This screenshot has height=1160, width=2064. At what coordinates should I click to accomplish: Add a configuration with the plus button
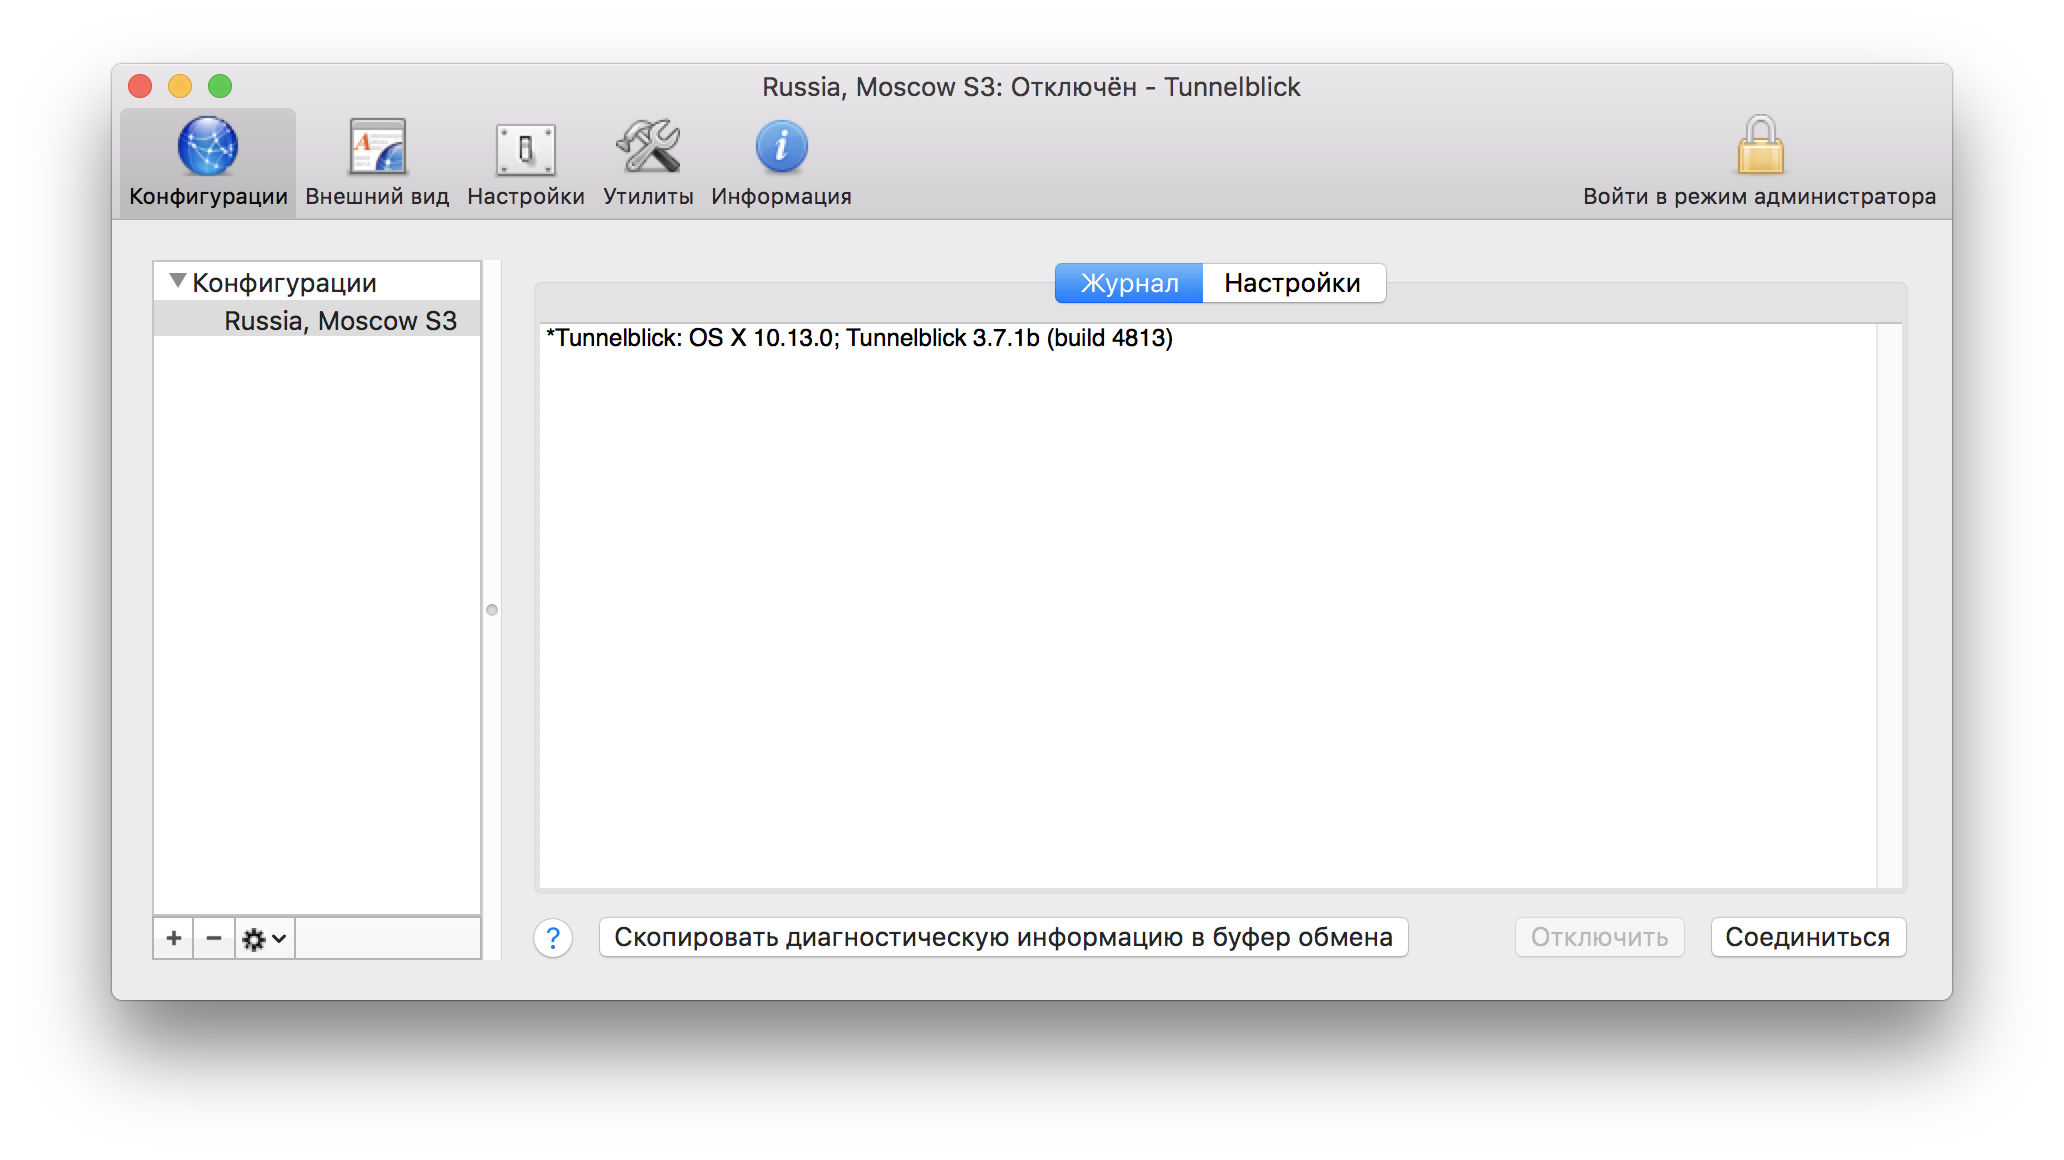coord(174,938)
